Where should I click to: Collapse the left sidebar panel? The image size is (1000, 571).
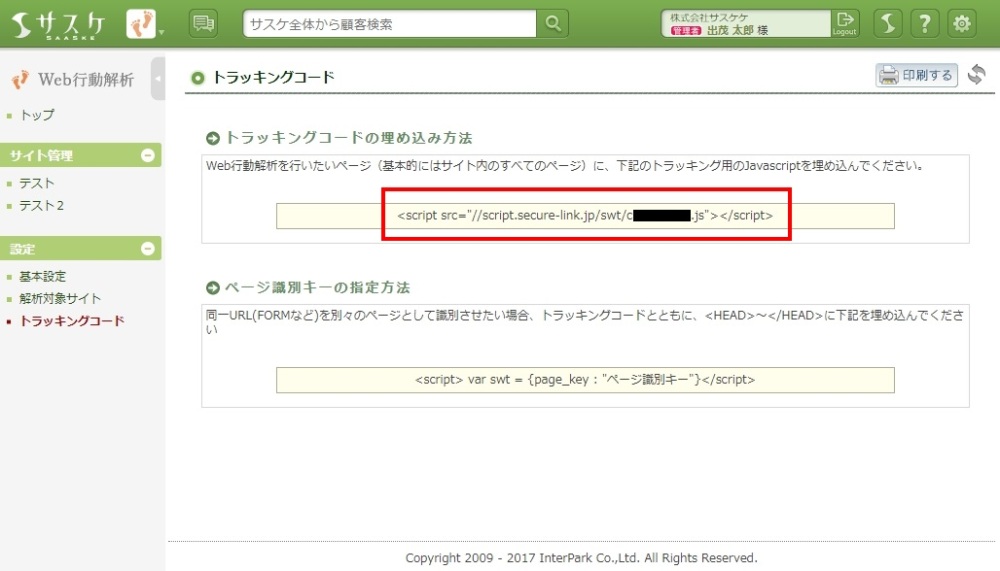[x=158, y=78]
